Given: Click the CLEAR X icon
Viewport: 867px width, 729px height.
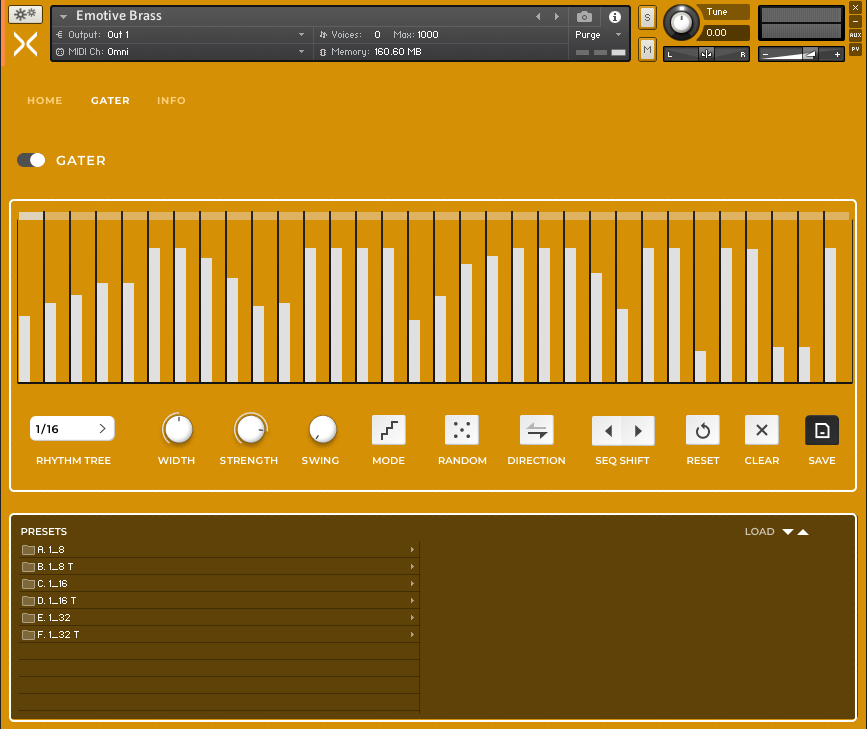Looking at the screenshot, I should [x=762, y=430].
